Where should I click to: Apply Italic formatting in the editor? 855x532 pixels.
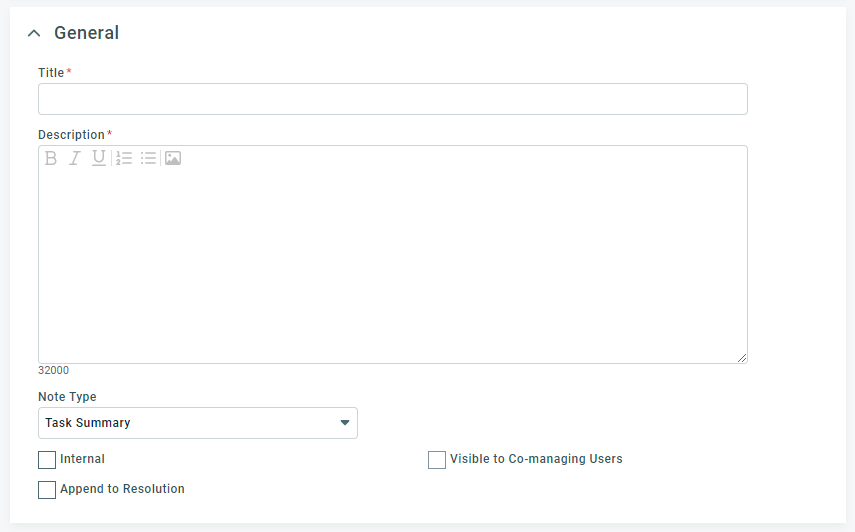[75, 158]
